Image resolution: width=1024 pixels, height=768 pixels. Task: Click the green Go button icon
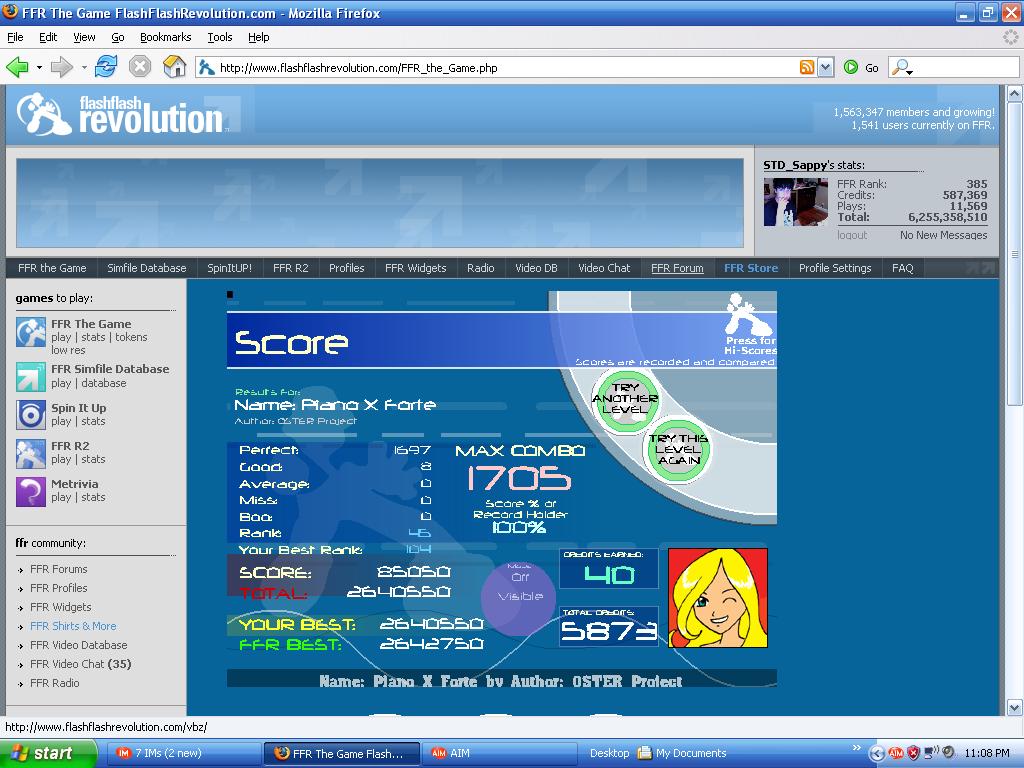point(850,67)
